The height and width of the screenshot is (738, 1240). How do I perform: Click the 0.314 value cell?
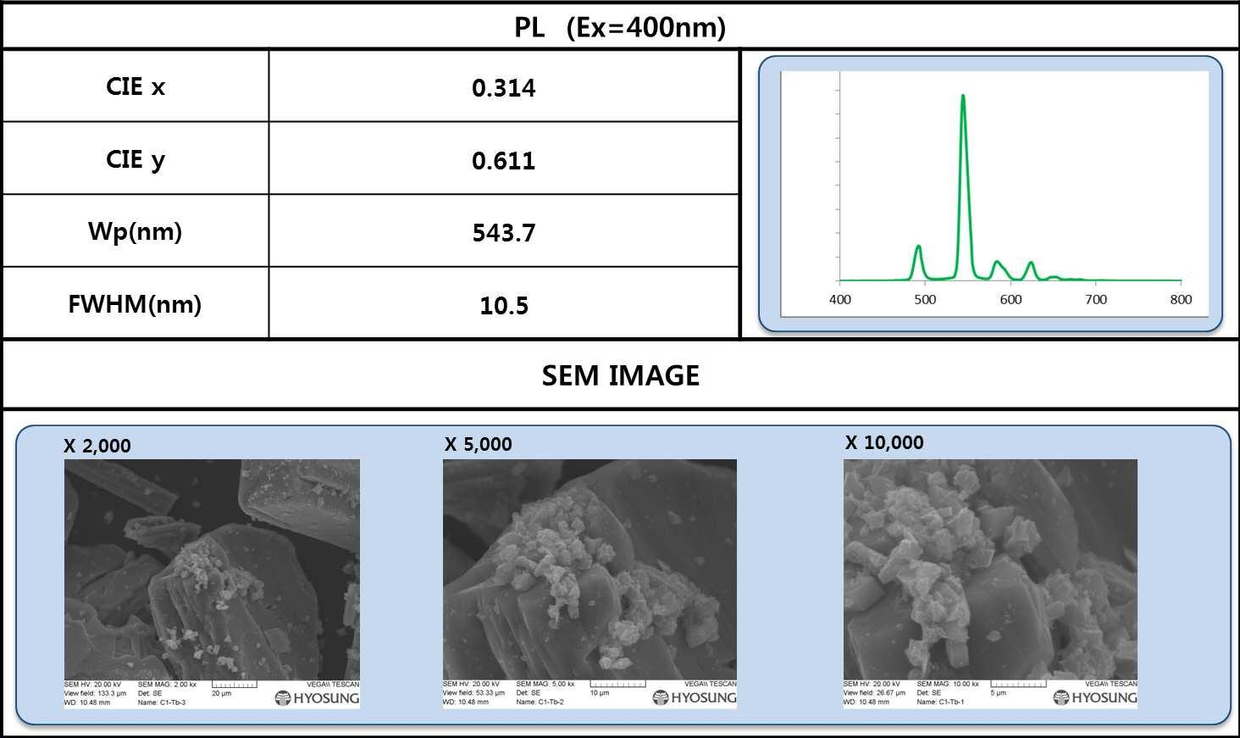coord(504,88)
